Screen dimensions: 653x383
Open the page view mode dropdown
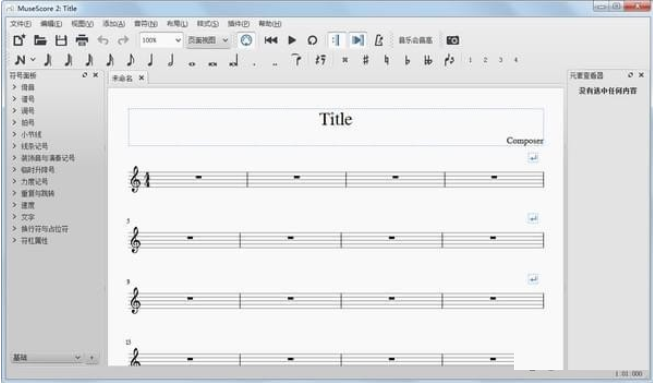pos(208,40)
